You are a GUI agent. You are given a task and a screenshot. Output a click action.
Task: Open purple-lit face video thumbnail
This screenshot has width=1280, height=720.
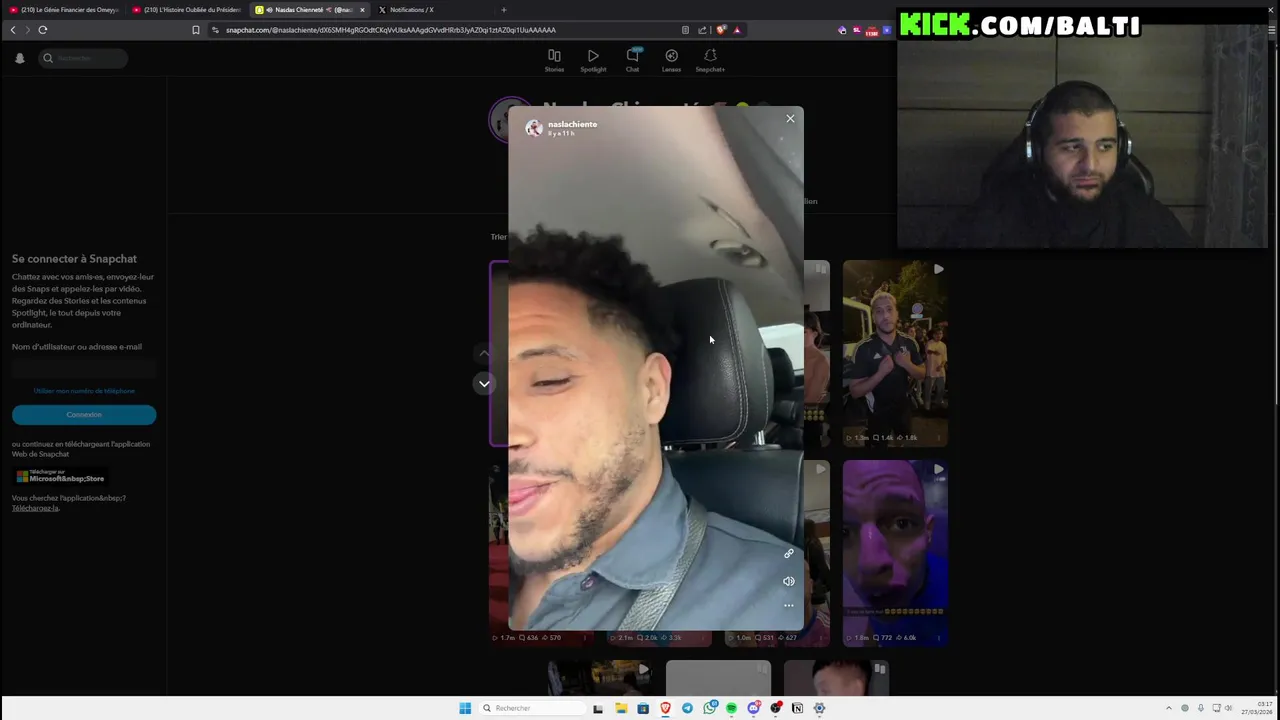pos(895,553)
